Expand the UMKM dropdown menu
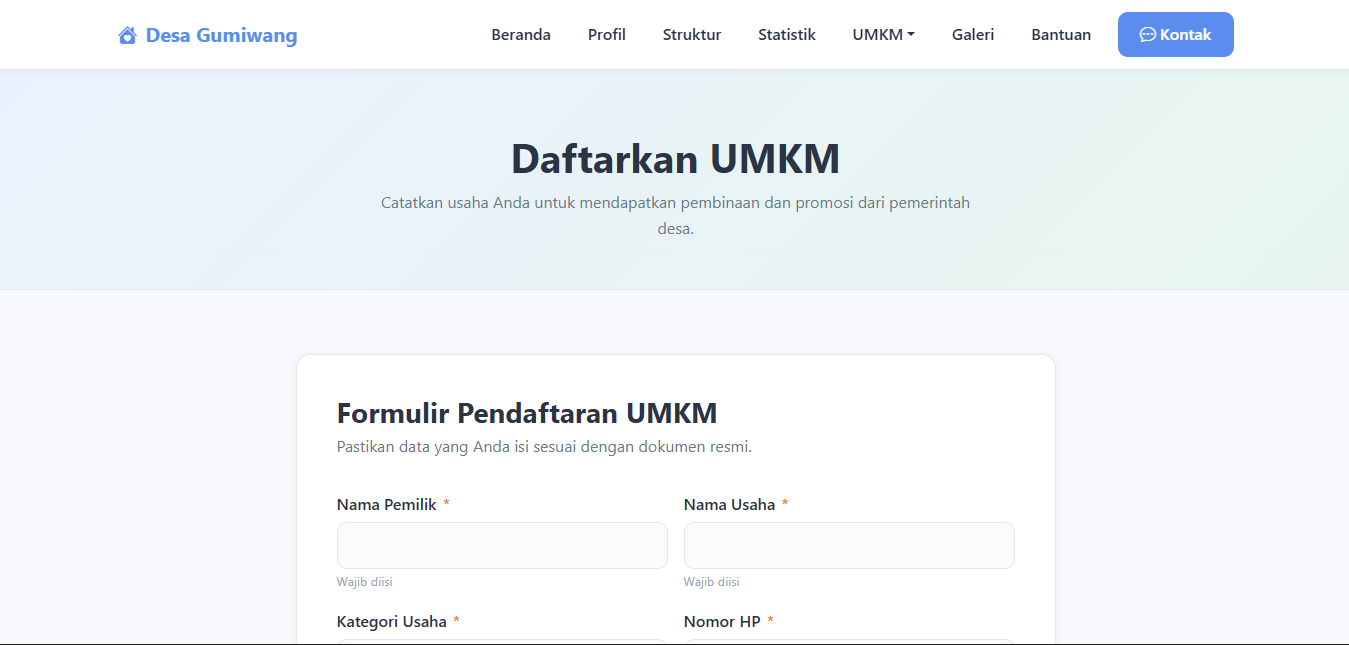 tap(884, 35)
